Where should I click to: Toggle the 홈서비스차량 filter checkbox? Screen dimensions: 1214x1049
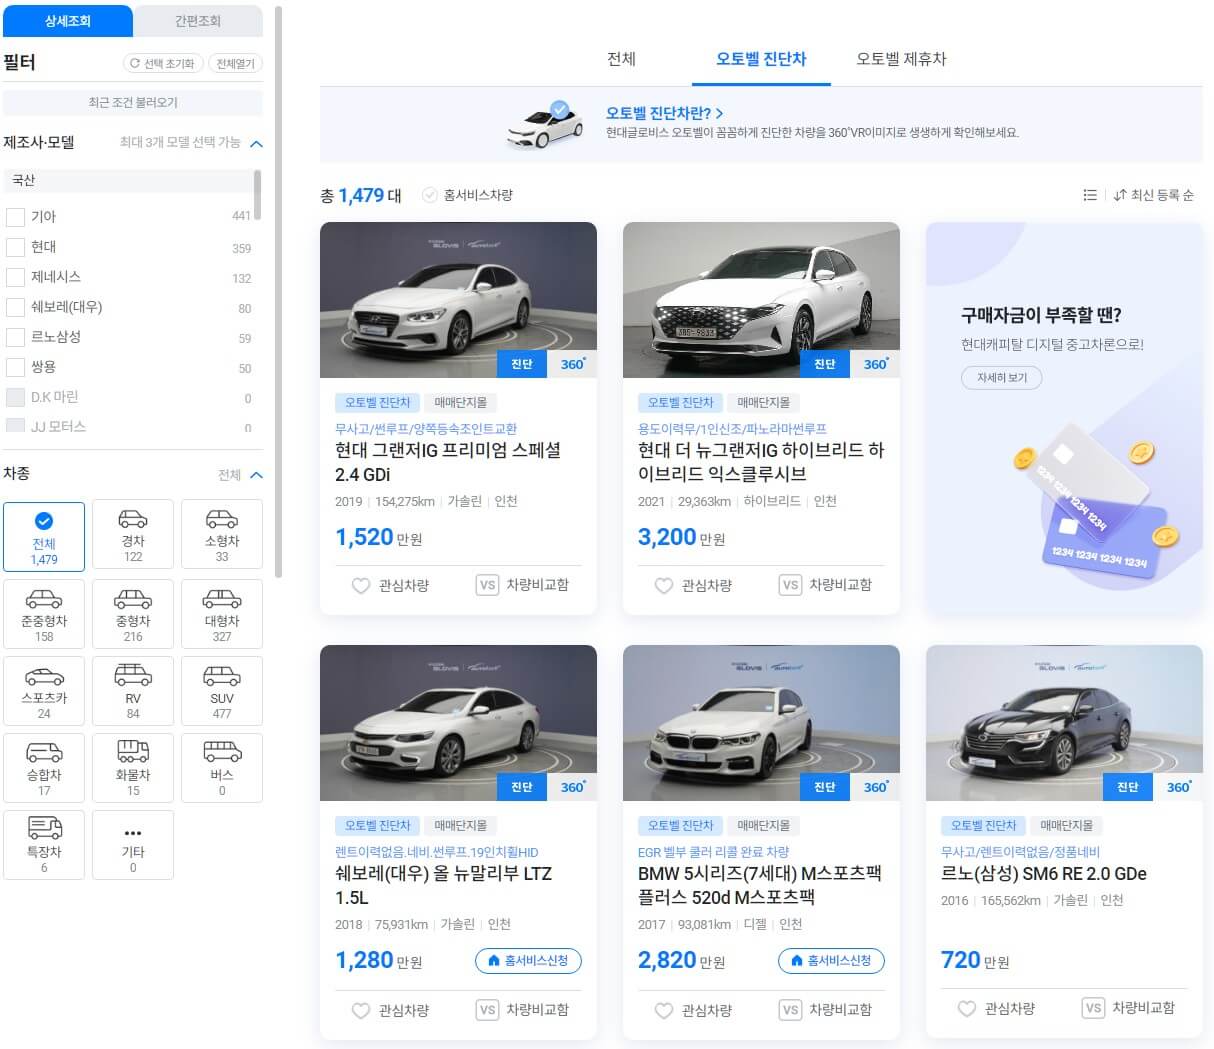pyautogui.click(x=430, y=195)
